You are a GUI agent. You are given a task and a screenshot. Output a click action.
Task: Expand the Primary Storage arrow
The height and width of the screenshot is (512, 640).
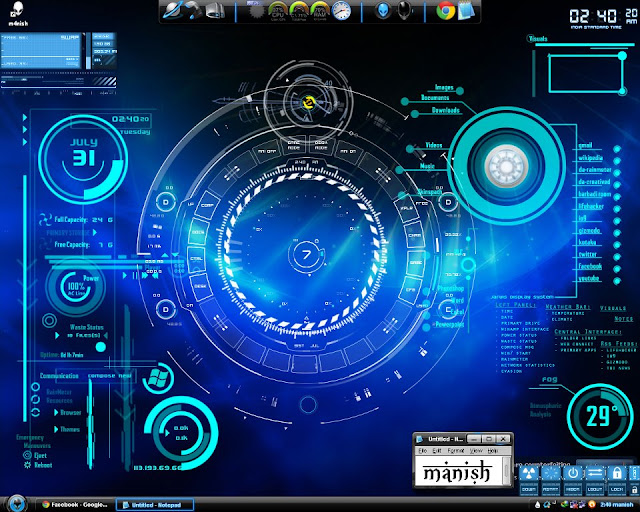click(x=95, y=232)
